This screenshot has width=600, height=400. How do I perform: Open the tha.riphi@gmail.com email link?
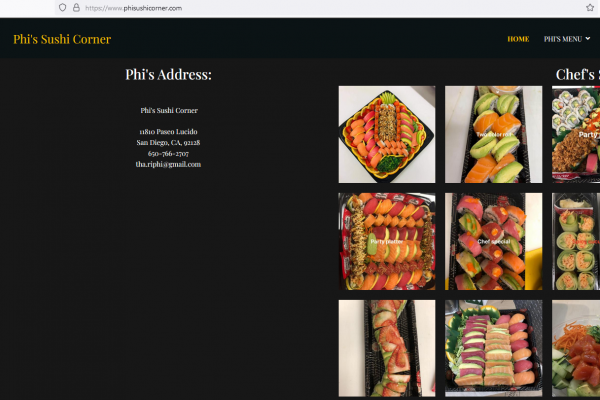[168, 164]
